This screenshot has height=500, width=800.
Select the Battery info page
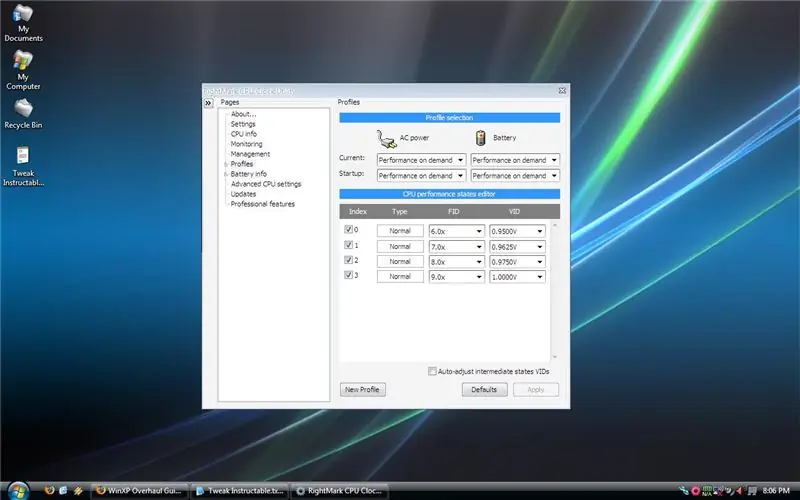[248, 173]
